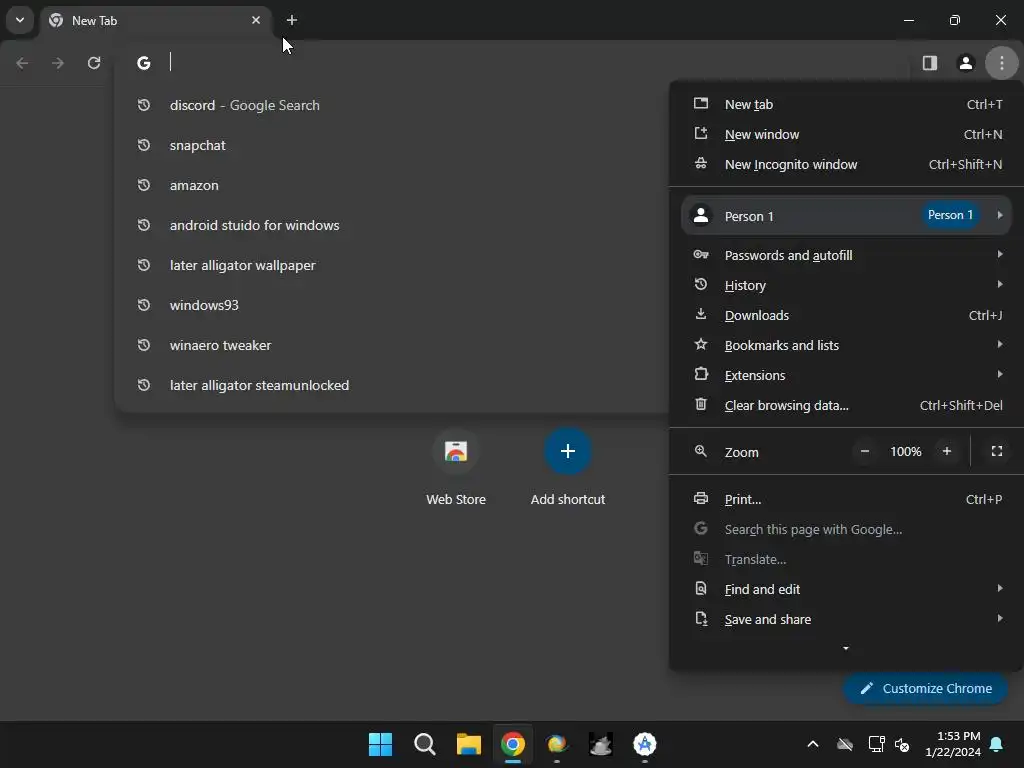Expand Passwords and autofill submenu
Screen dimensions: 1024x768
tap(846, 255)
